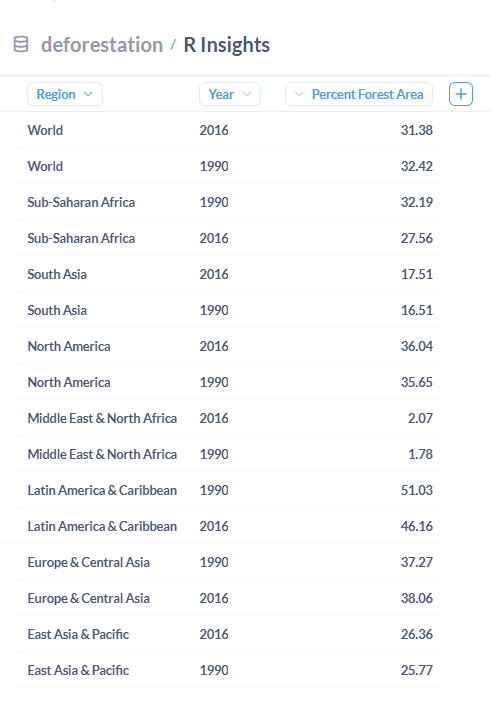Open the Region column header dropdown

click(65, 94)
